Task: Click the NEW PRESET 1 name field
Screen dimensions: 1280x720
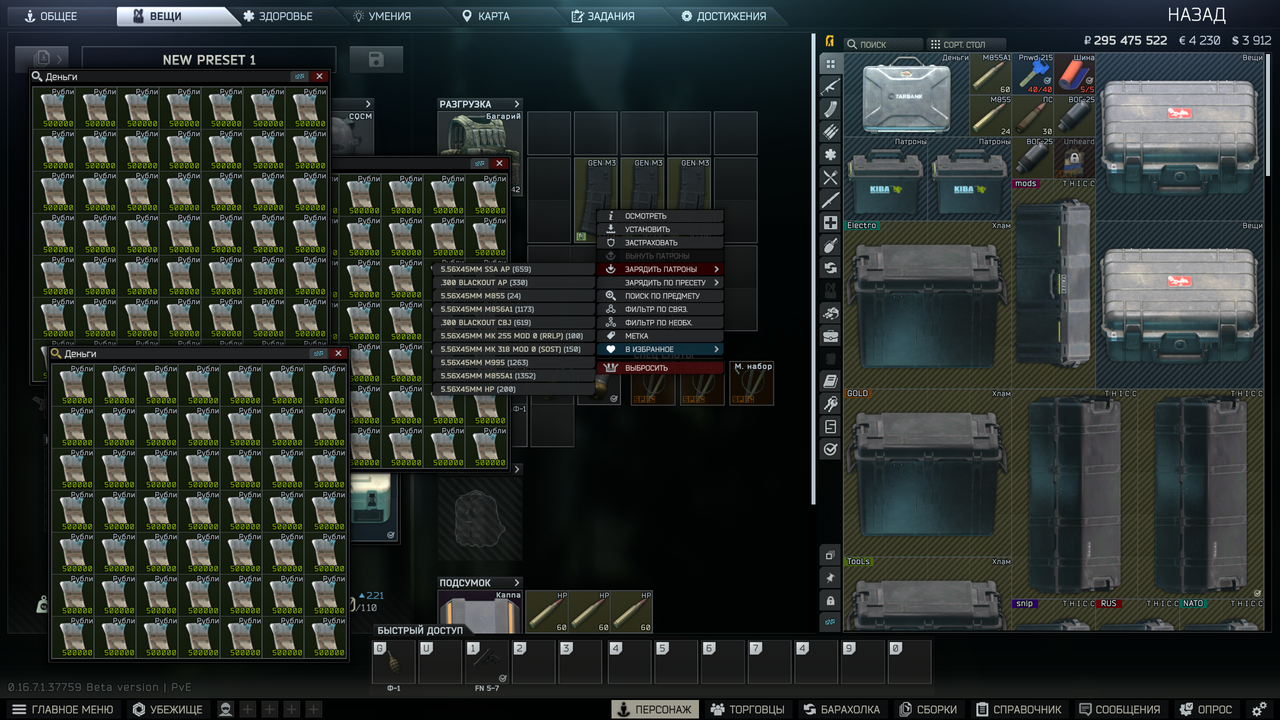Action: tap(209, 60)
